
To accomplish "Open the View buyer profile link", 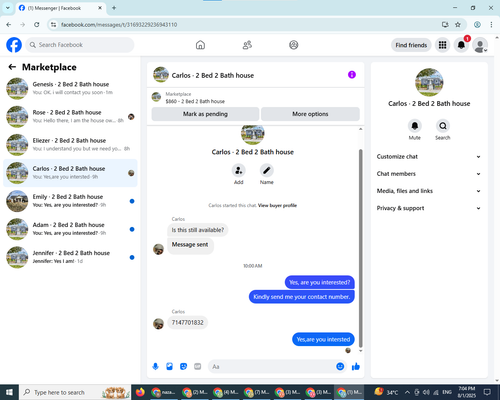I will 277,205.
